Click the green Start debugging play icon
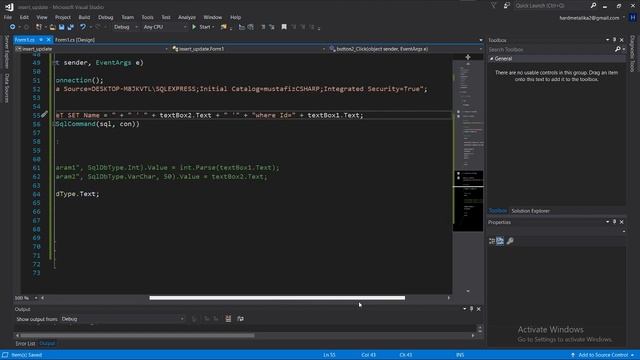The image size is (640, 360). (194, 27)
